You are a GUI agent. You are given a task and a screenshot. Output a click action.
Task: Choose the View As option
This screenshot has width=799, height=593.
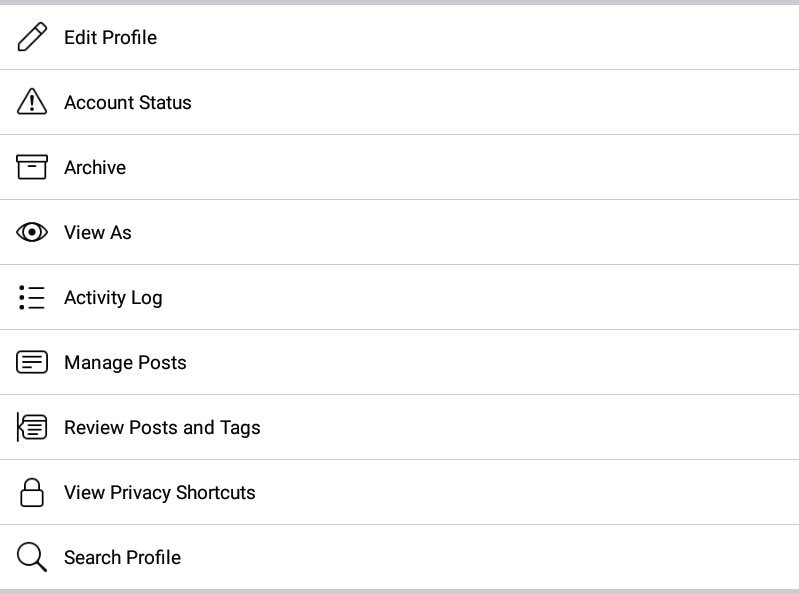(x=98, y=232)
